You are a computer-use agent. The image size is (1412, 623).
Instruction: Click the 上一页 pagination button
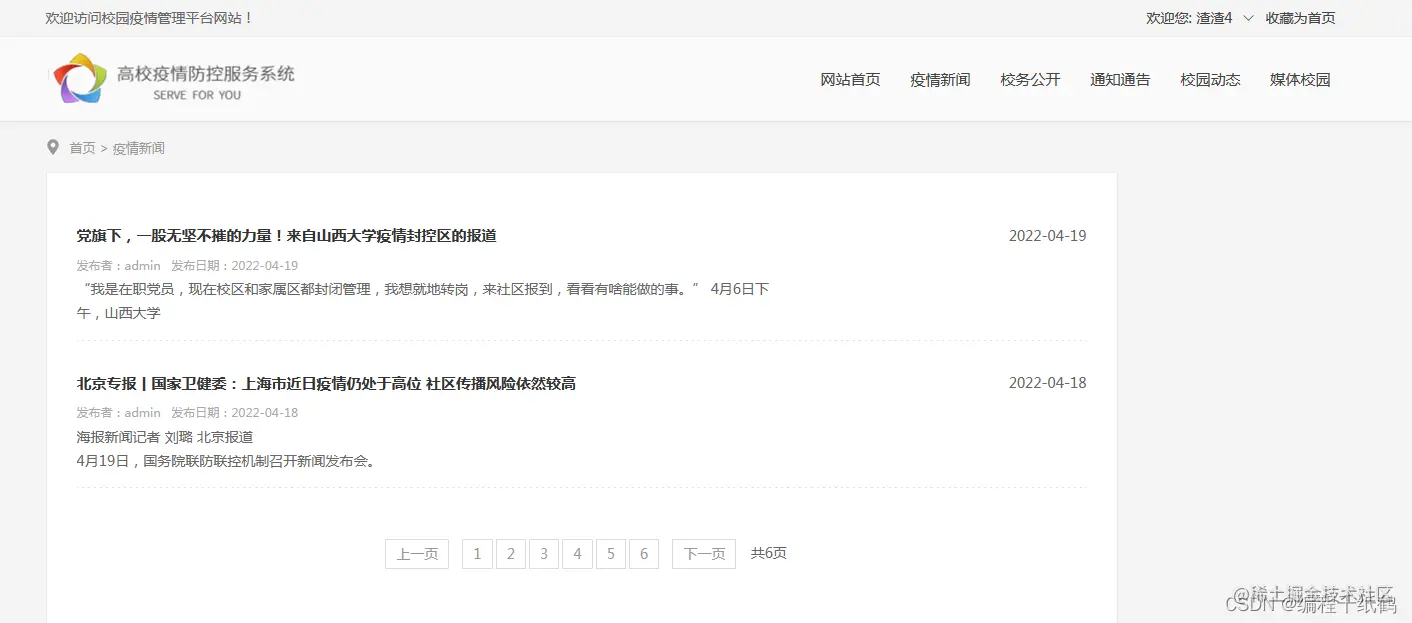point(417,554)
